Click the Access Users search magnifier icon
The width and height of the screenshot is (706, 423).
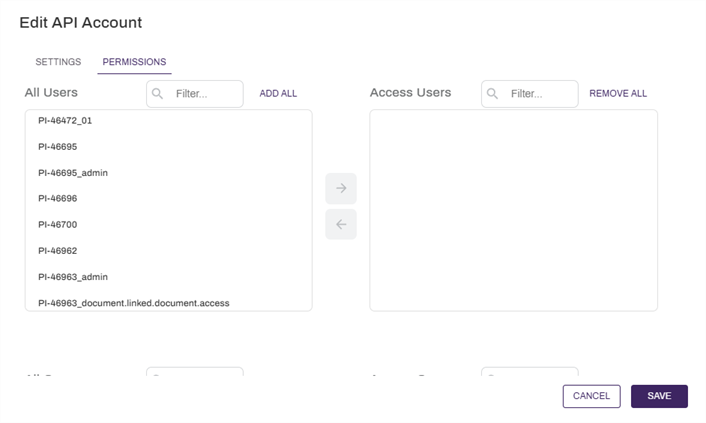click(492, 94)
